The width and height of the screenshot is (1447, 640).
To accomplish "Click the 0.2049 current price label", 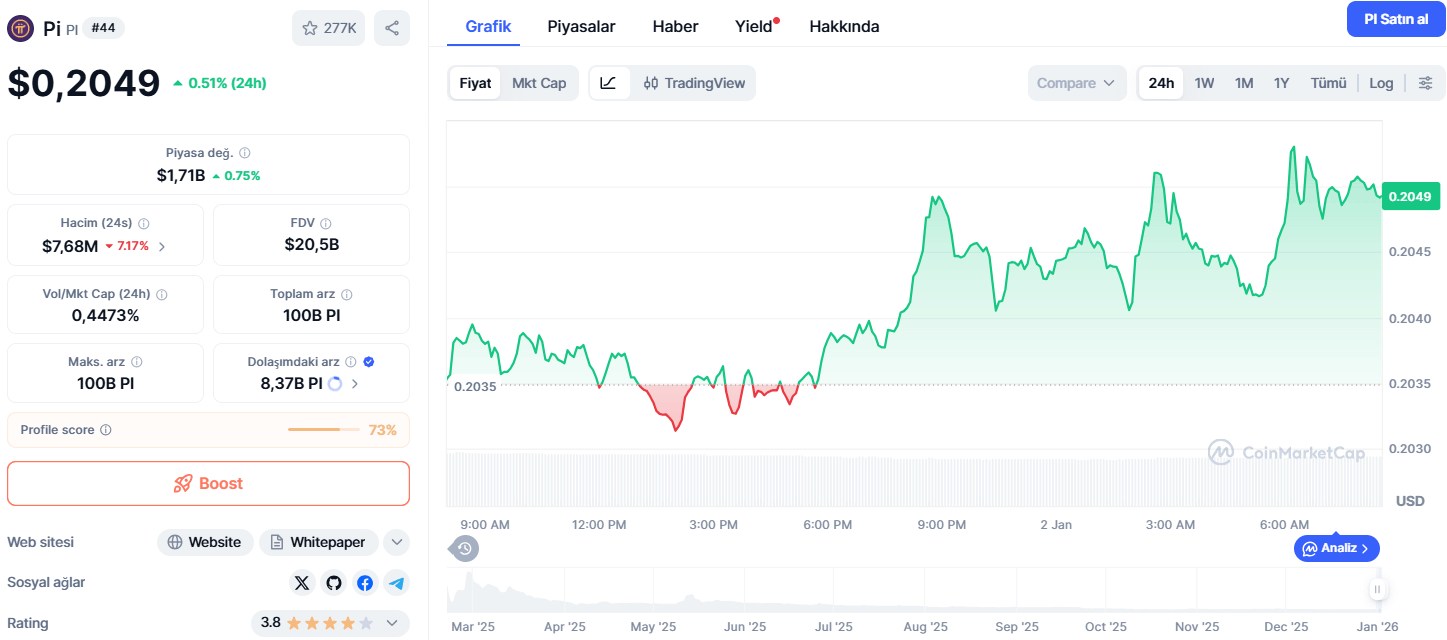I will [1410, 196].
